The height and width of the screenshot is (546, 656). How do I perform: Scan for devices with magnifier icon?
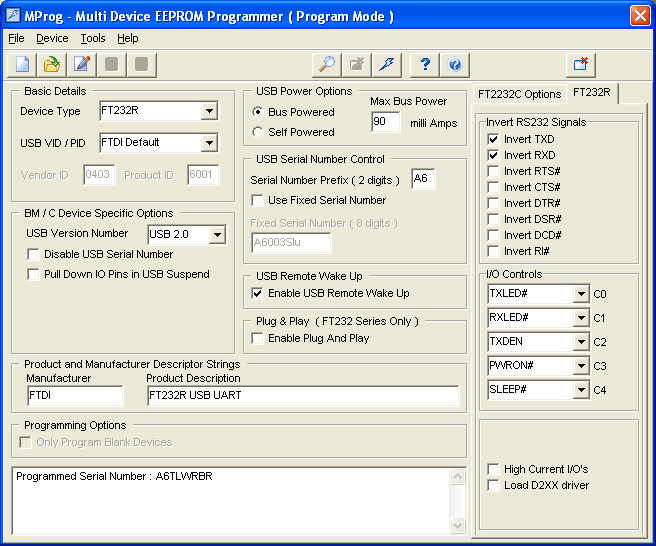pyautogui.click(x=327, y=65)
